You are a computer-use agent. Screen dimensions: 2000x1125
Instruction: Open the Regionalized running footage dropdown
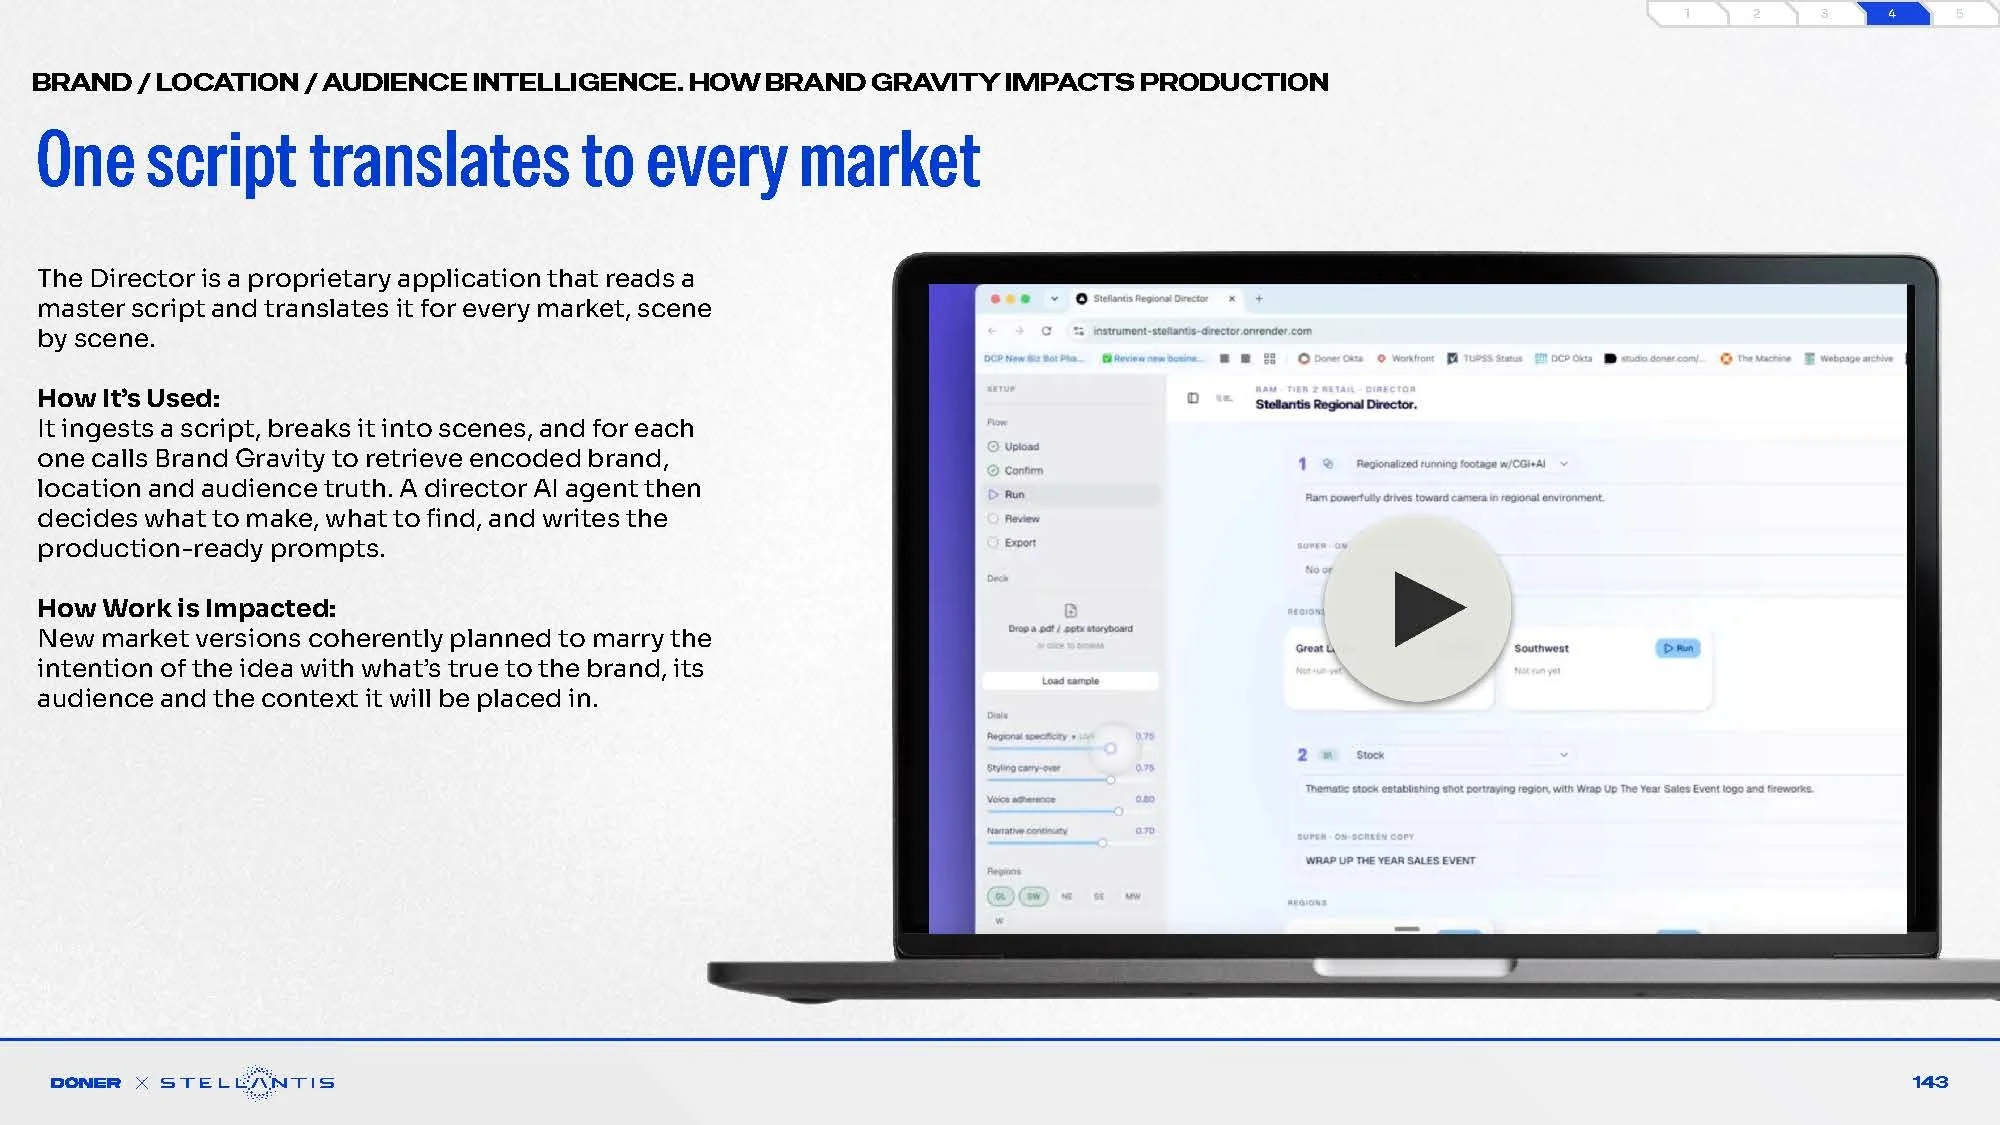click(x=1463, y=464)
